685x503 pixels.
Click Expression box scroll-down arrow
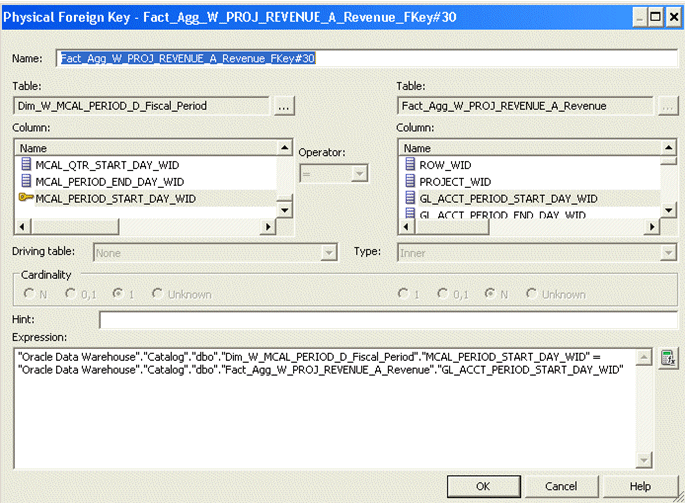pyautogui.click(x=644, y=460)
